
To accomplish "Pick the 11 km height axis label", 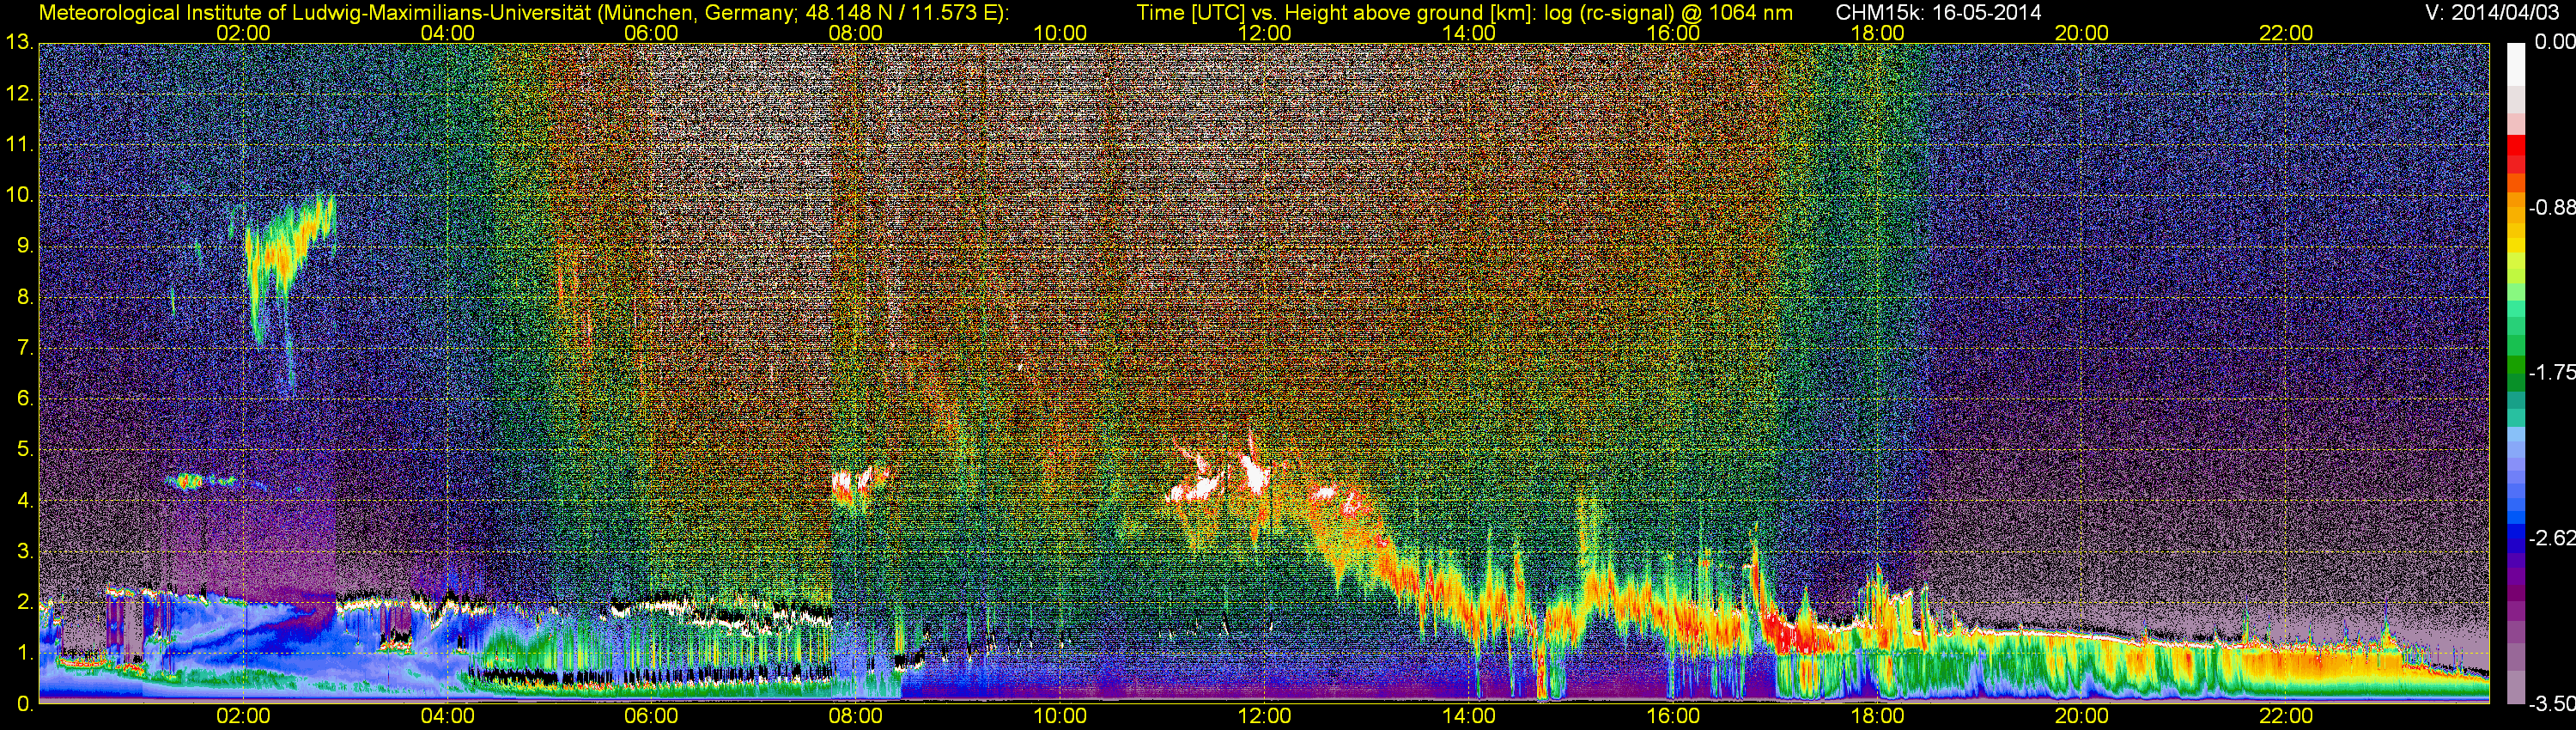I will coord(18,145).
